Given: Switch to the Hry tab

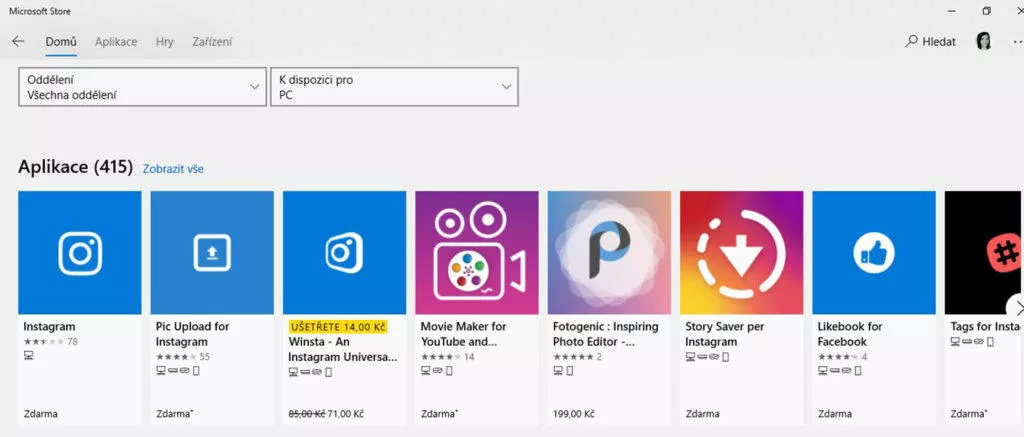Looking at the screenshot, I should tap(165, 42).
